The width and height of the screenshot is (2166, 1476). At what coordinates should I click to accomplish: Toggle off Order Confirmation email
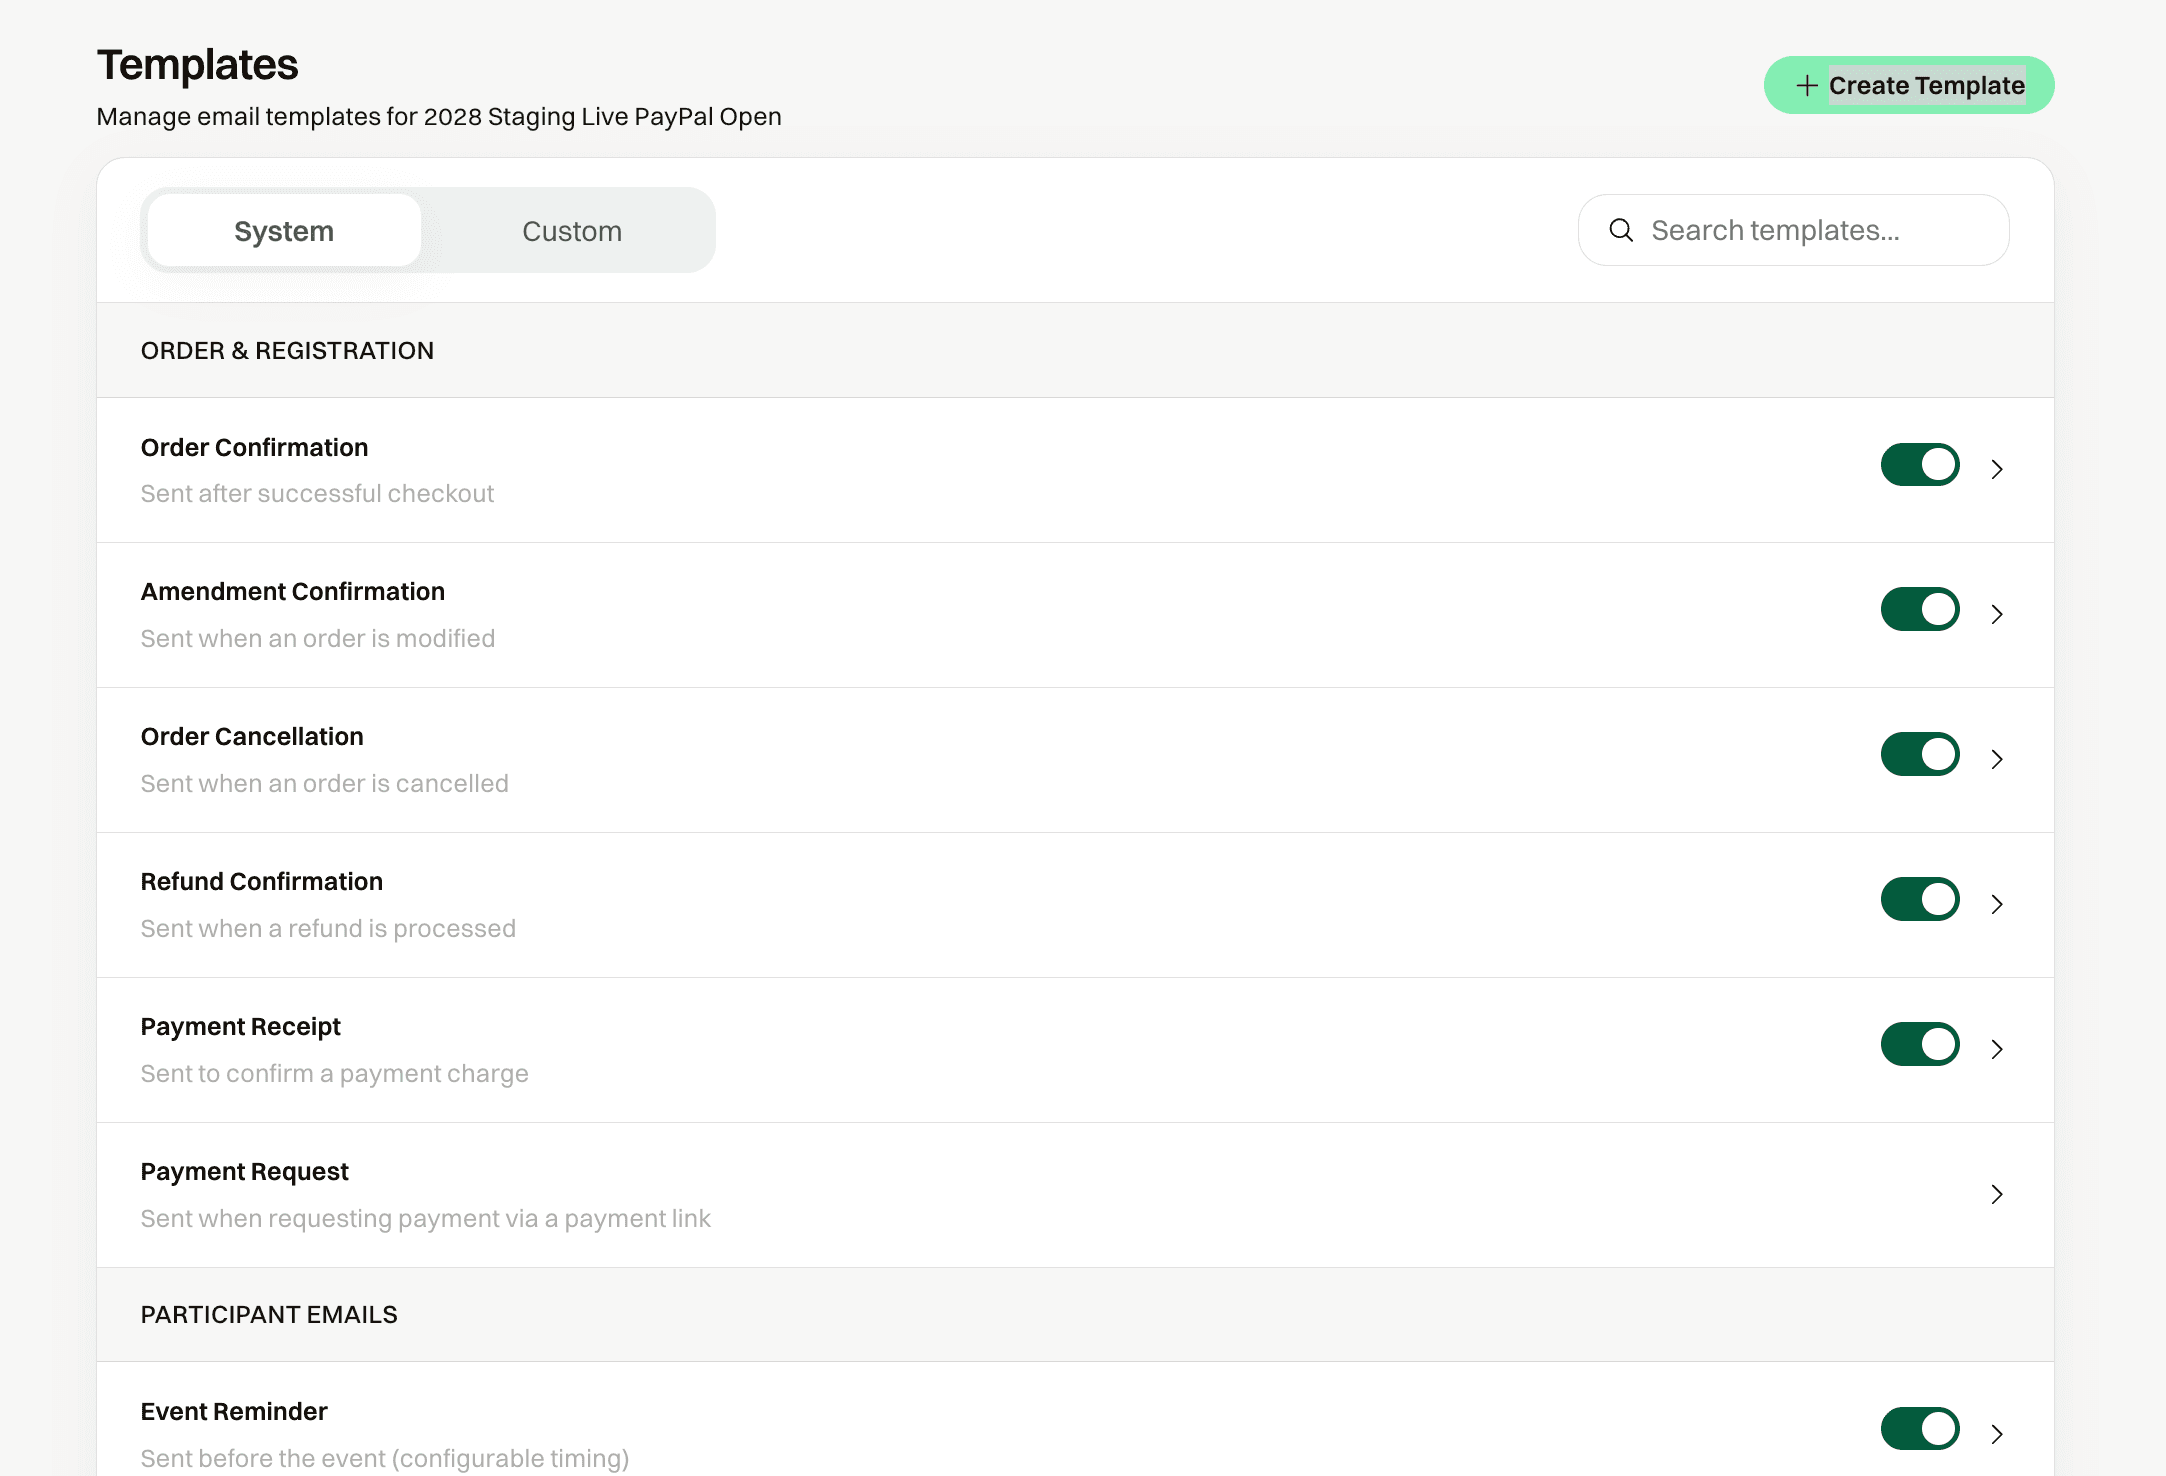pyautogui.click(x=1920, y=465)
